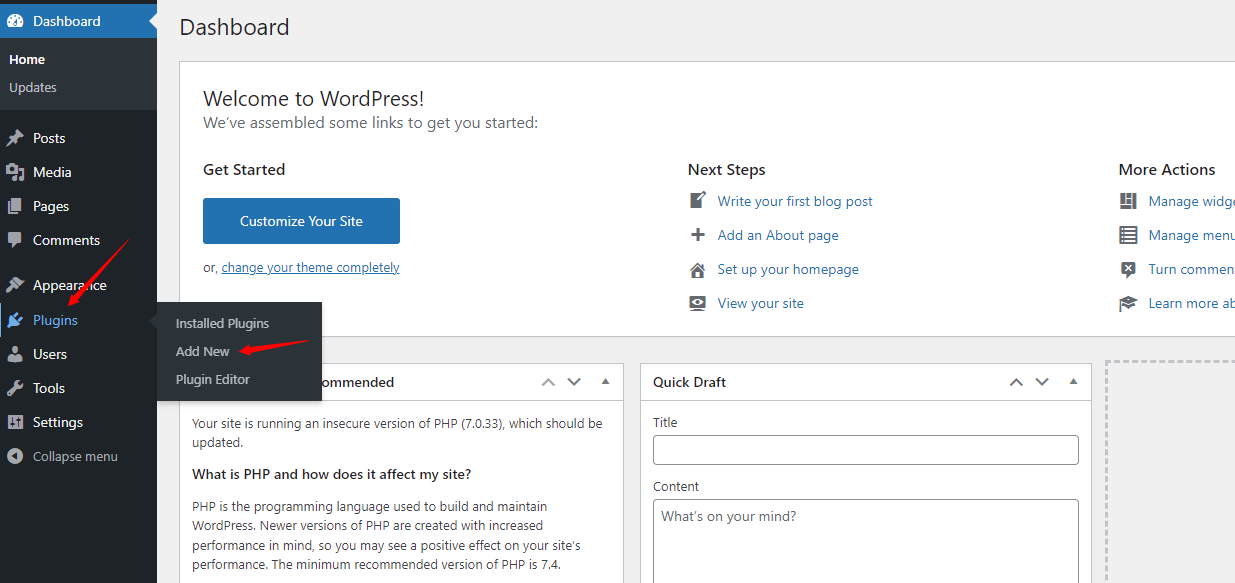
Task: Click the Welcome to WordPress! heading
Action: (313, 98)
